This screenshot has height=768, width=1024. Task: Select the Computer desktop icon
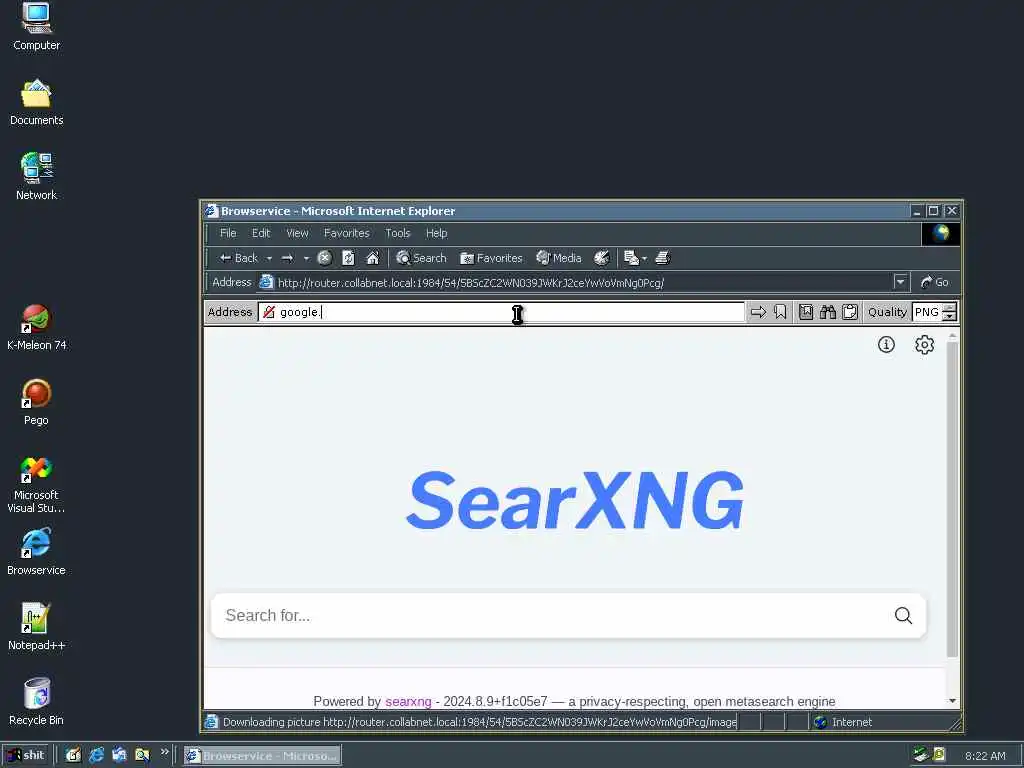click(x=37, y=27)
